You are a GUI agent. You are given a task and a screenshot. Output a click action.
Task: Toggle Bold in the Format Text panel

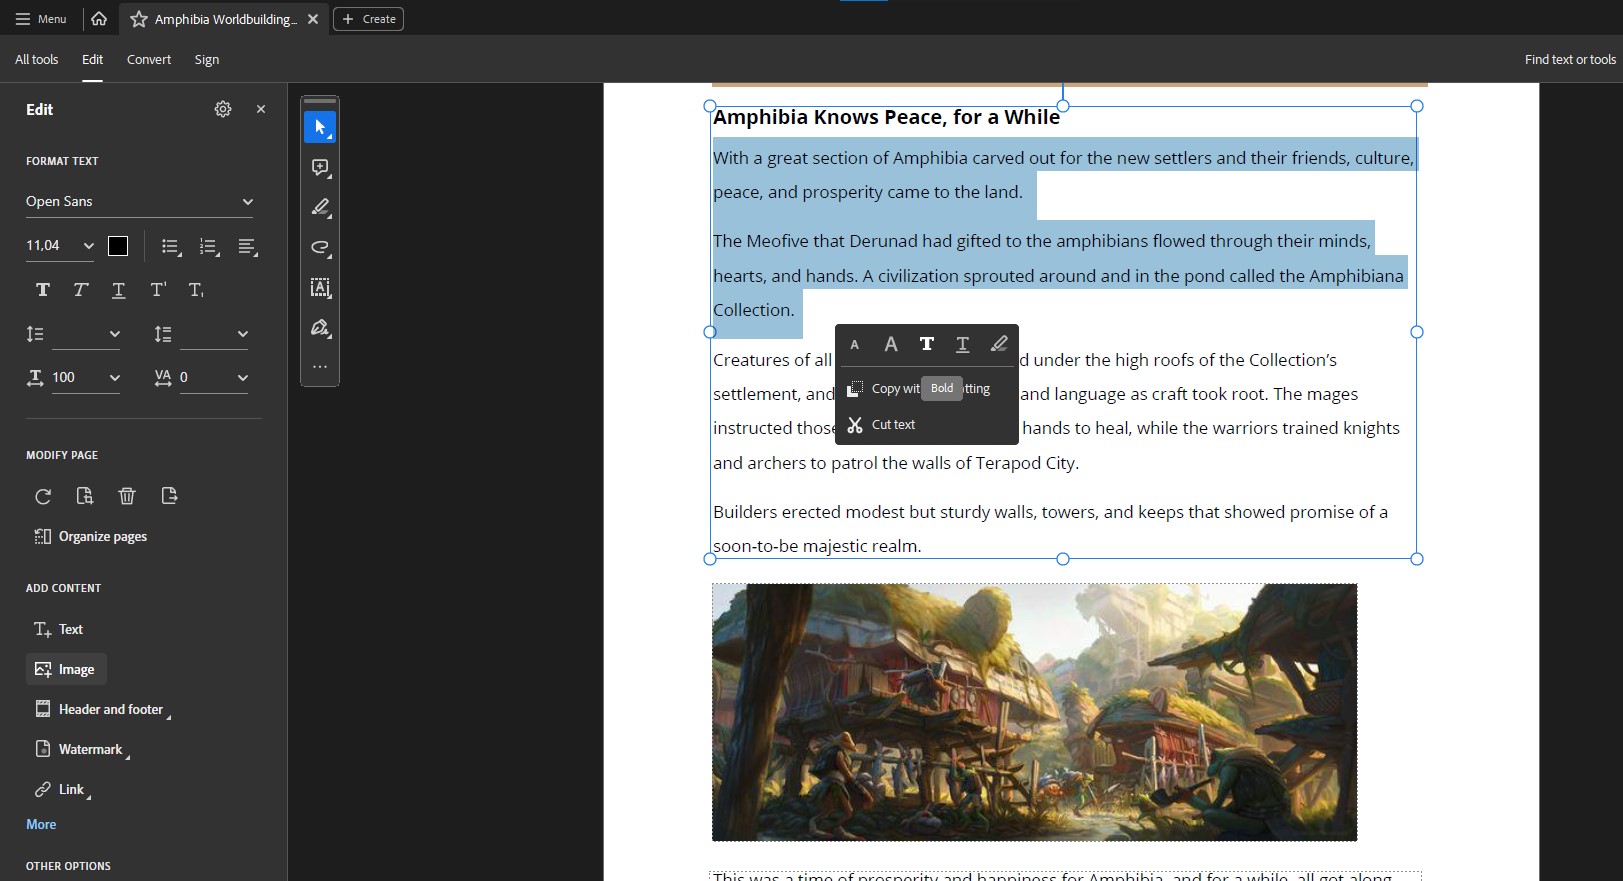(42, 290)
